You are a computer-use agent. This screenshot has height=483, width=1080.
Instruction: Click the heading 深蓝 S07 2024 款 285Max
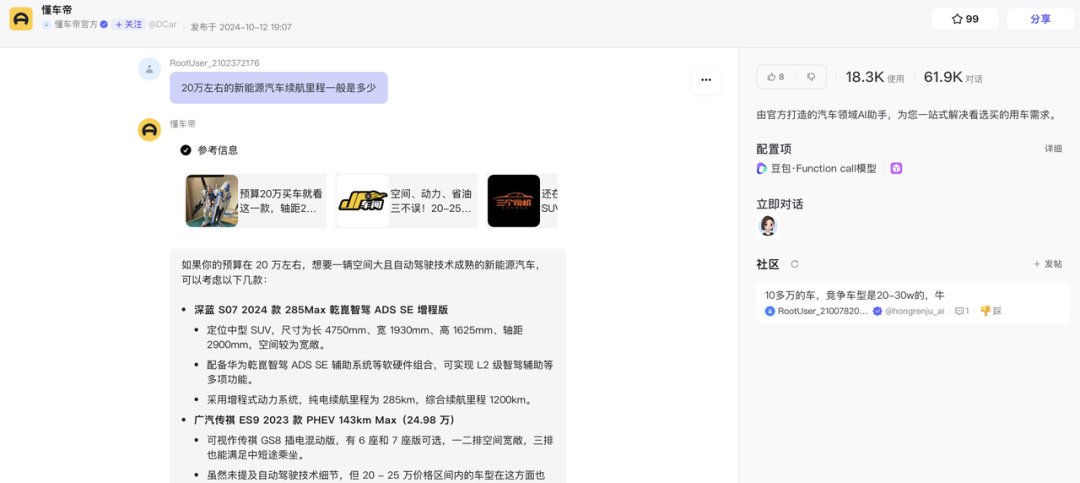(322, 309)
